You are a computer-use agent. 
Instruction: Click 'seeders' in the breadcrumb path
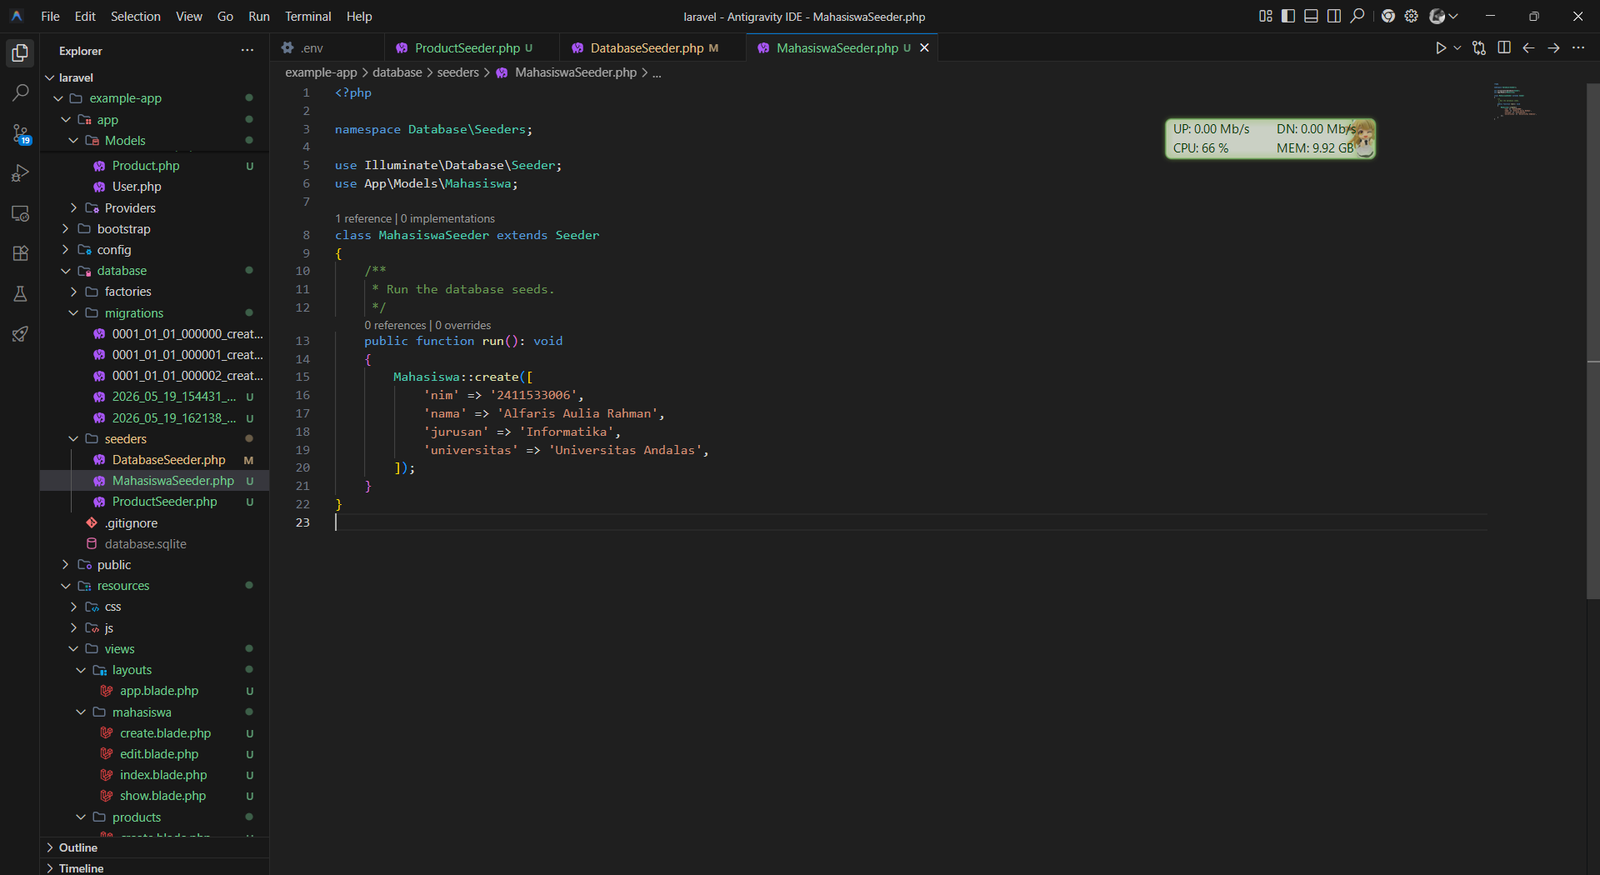[x=458, y=72]
